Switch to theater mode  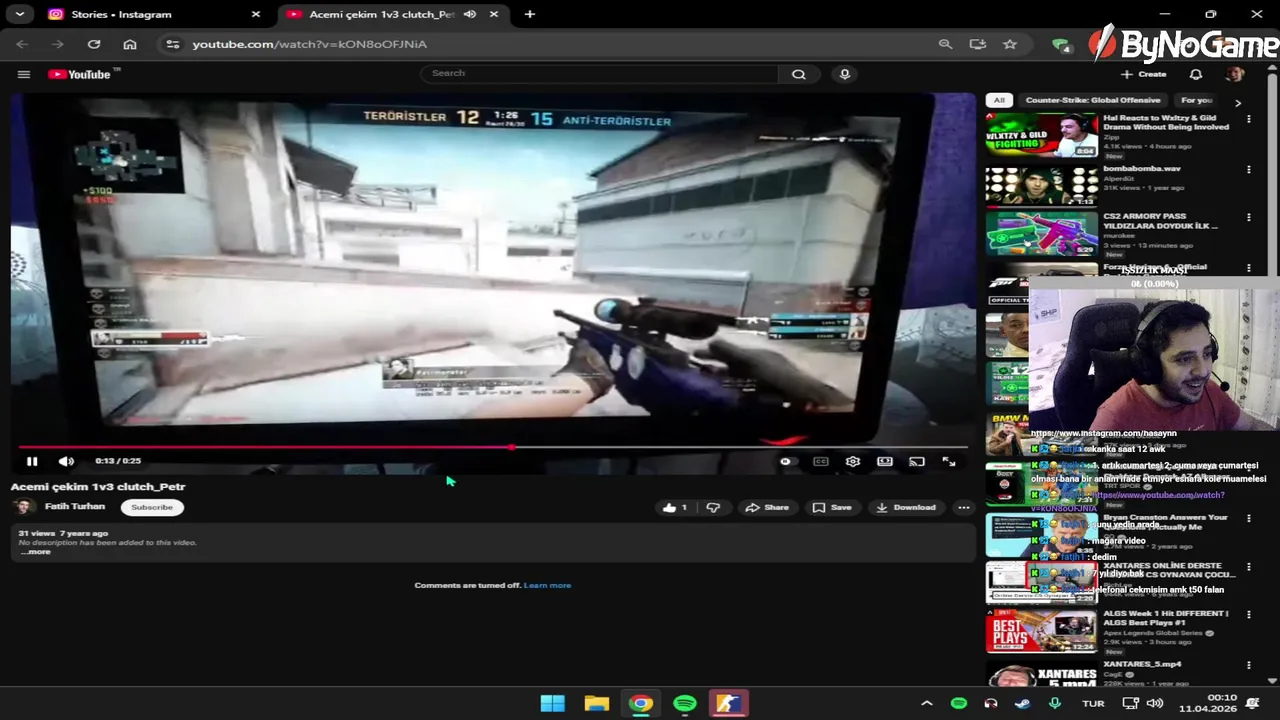coord(885,461)
